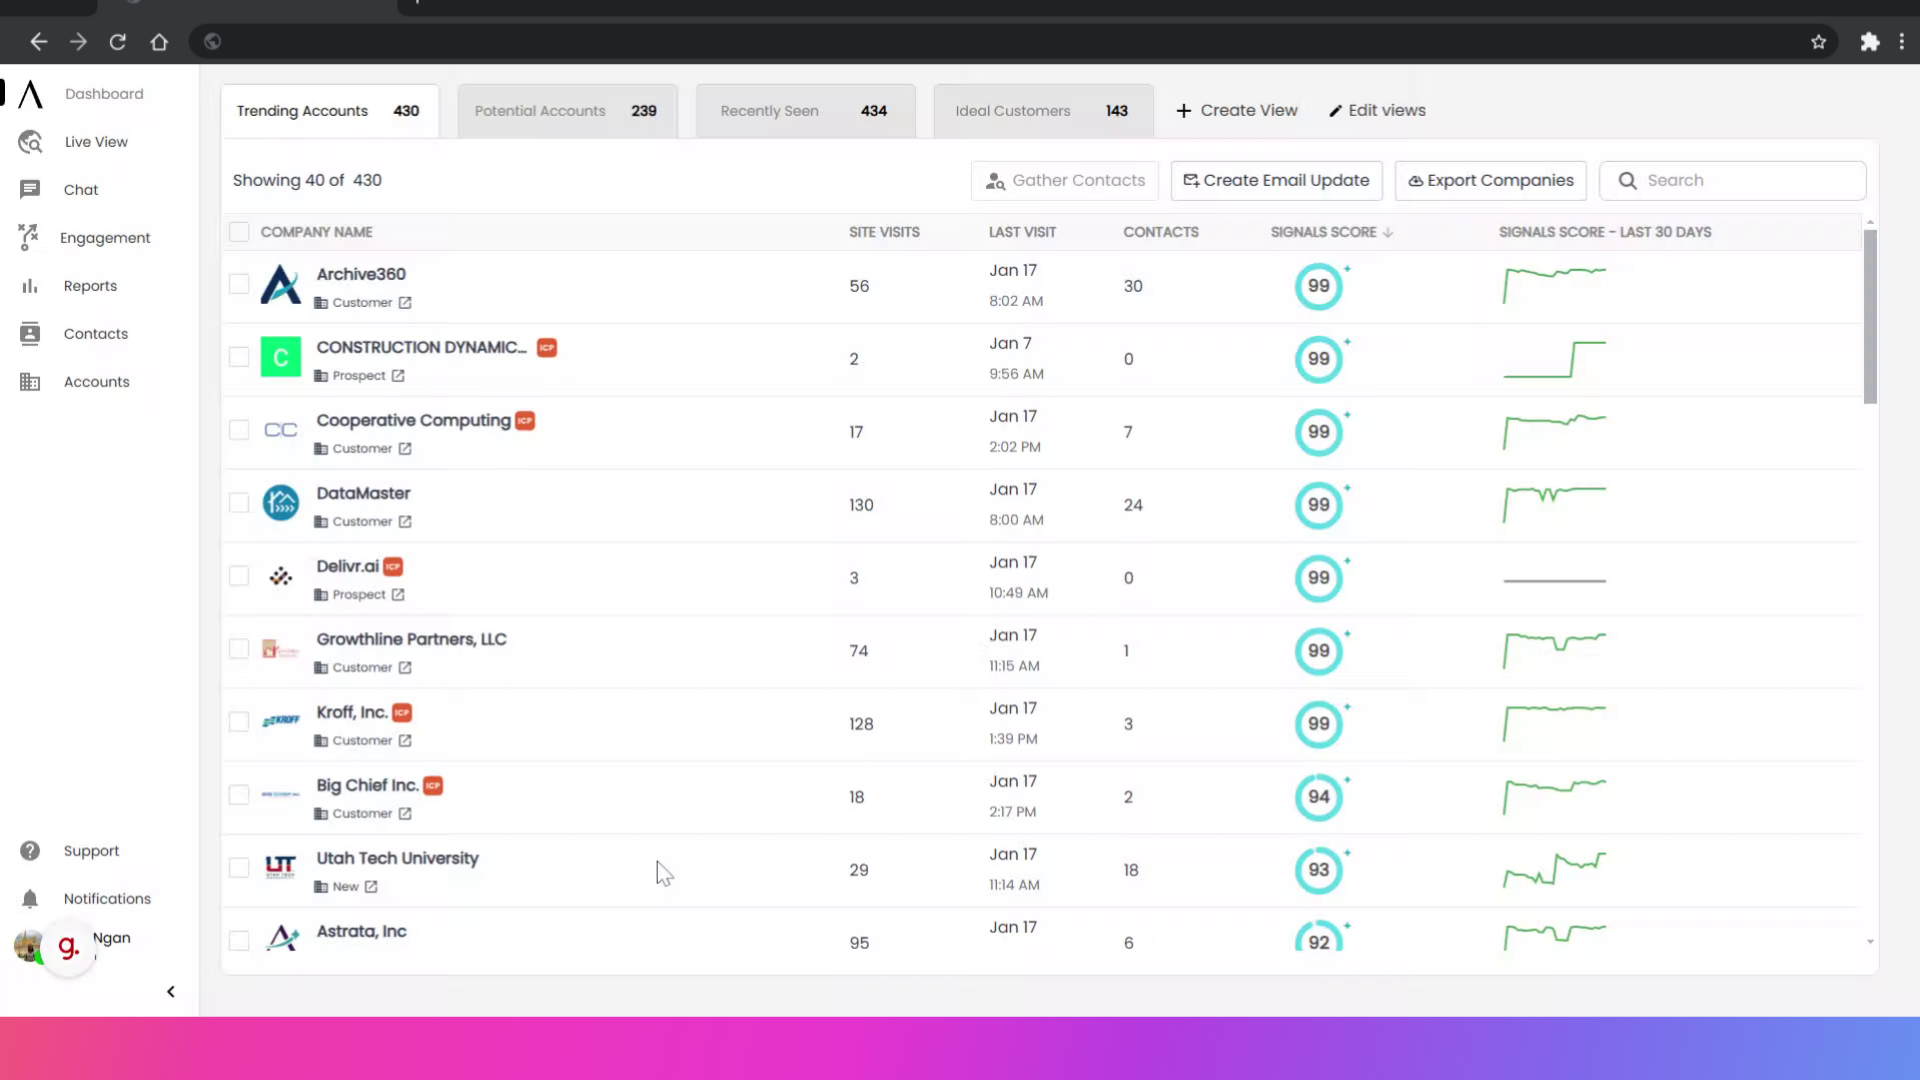Click Export Companies button
Image resolution: width=1920 pixels, height=1080 pixels.
[1491, 181]
